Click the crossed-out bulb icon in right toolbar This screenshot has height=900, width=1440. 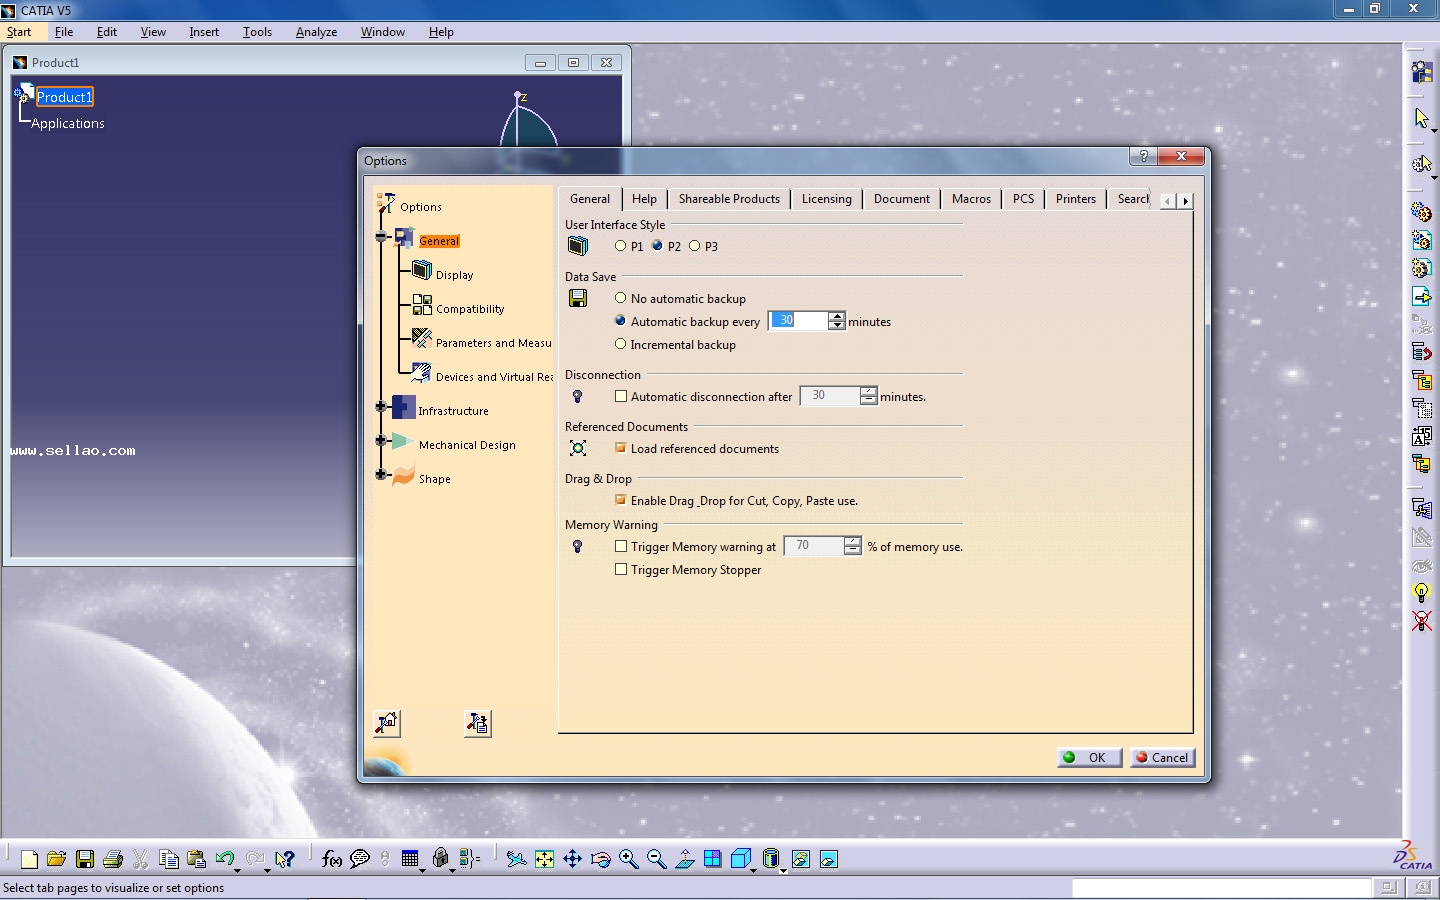click(1421, 621)
